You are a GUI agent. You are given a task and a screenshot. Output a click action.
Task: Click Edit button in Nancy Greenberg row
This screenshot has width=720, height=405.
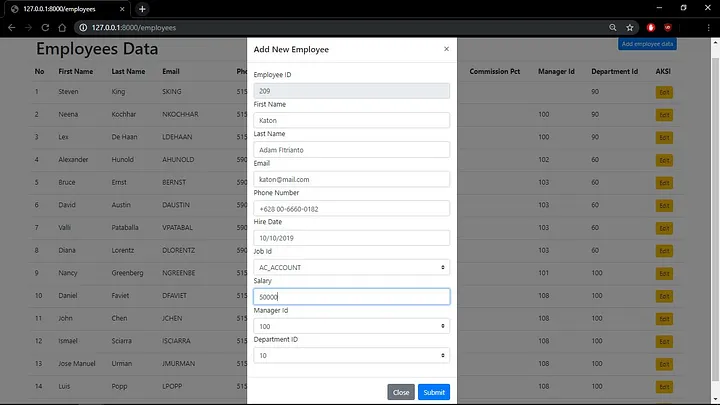(x=664, y=273)
